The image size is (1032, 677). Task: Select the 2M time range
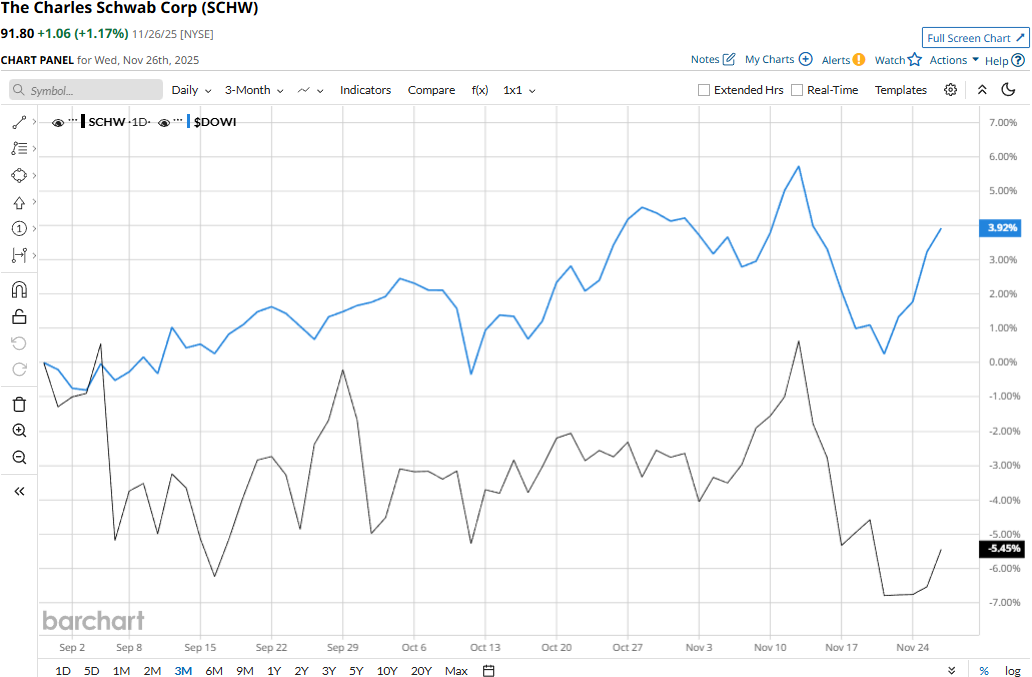pyautogui.click(x=152, y=670)
